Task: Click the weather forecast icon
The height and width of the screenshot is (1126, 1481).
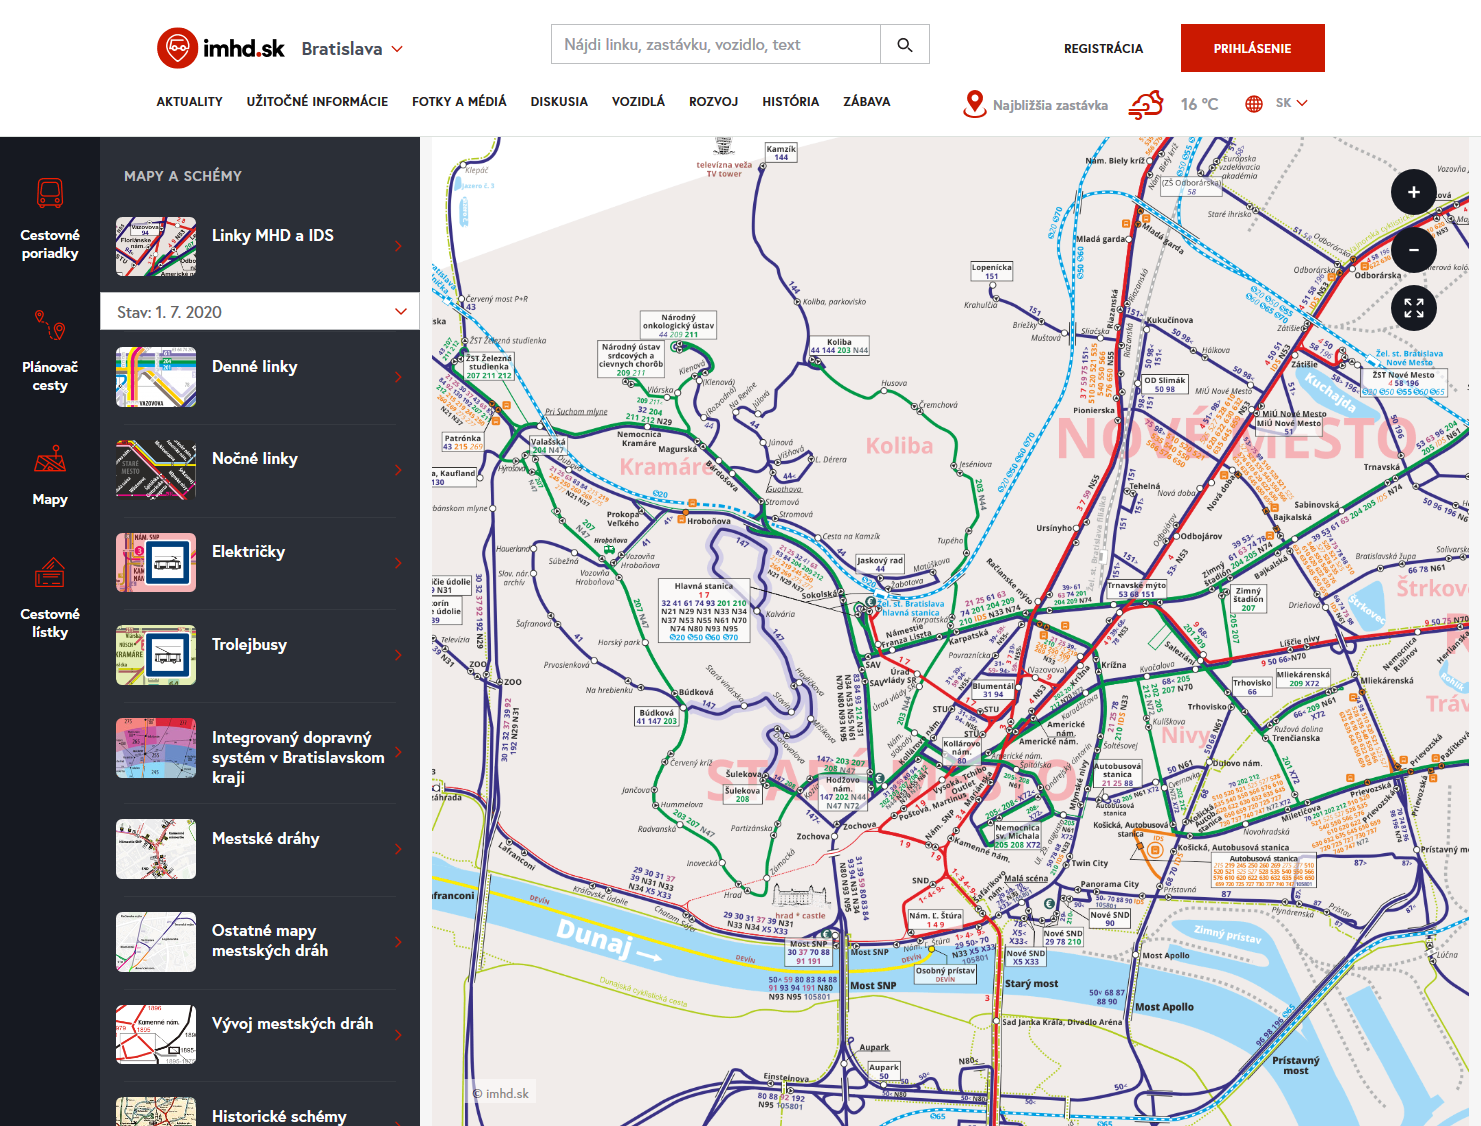Action: point(1146,104)
